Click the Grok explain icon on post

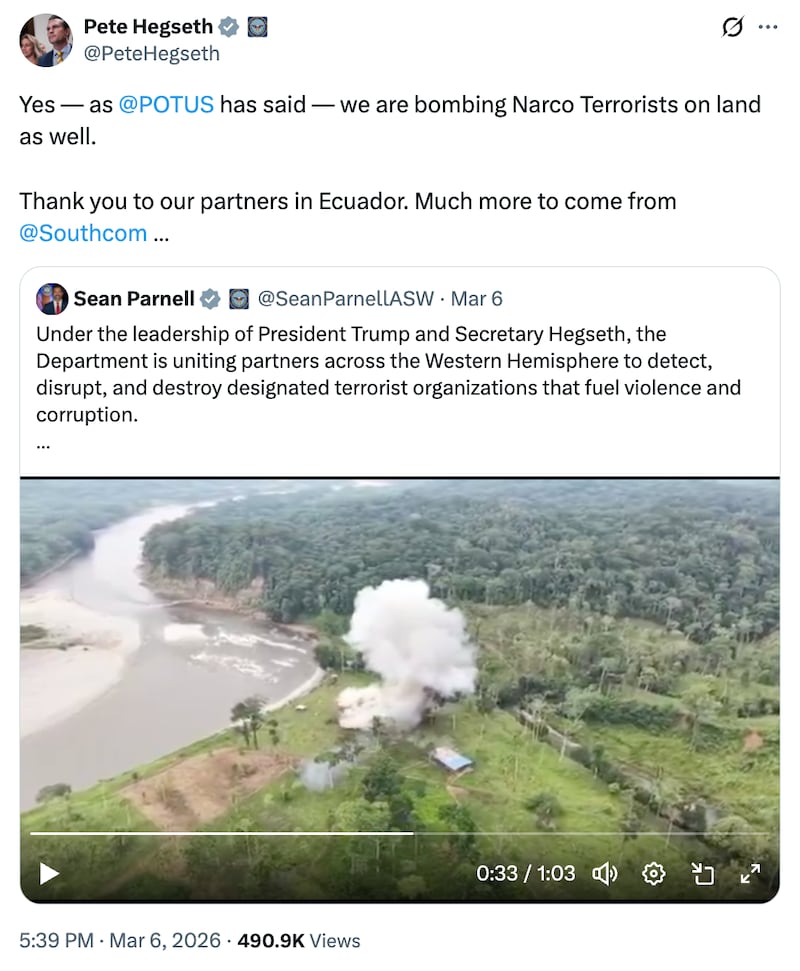733,28
